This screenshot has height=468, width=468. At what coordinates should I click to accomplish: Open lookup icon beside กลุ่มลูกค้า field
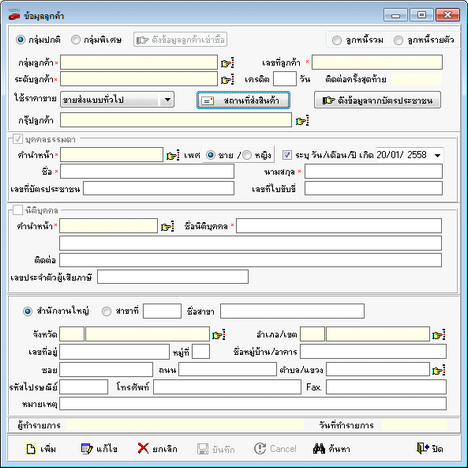tap(227, 63)
